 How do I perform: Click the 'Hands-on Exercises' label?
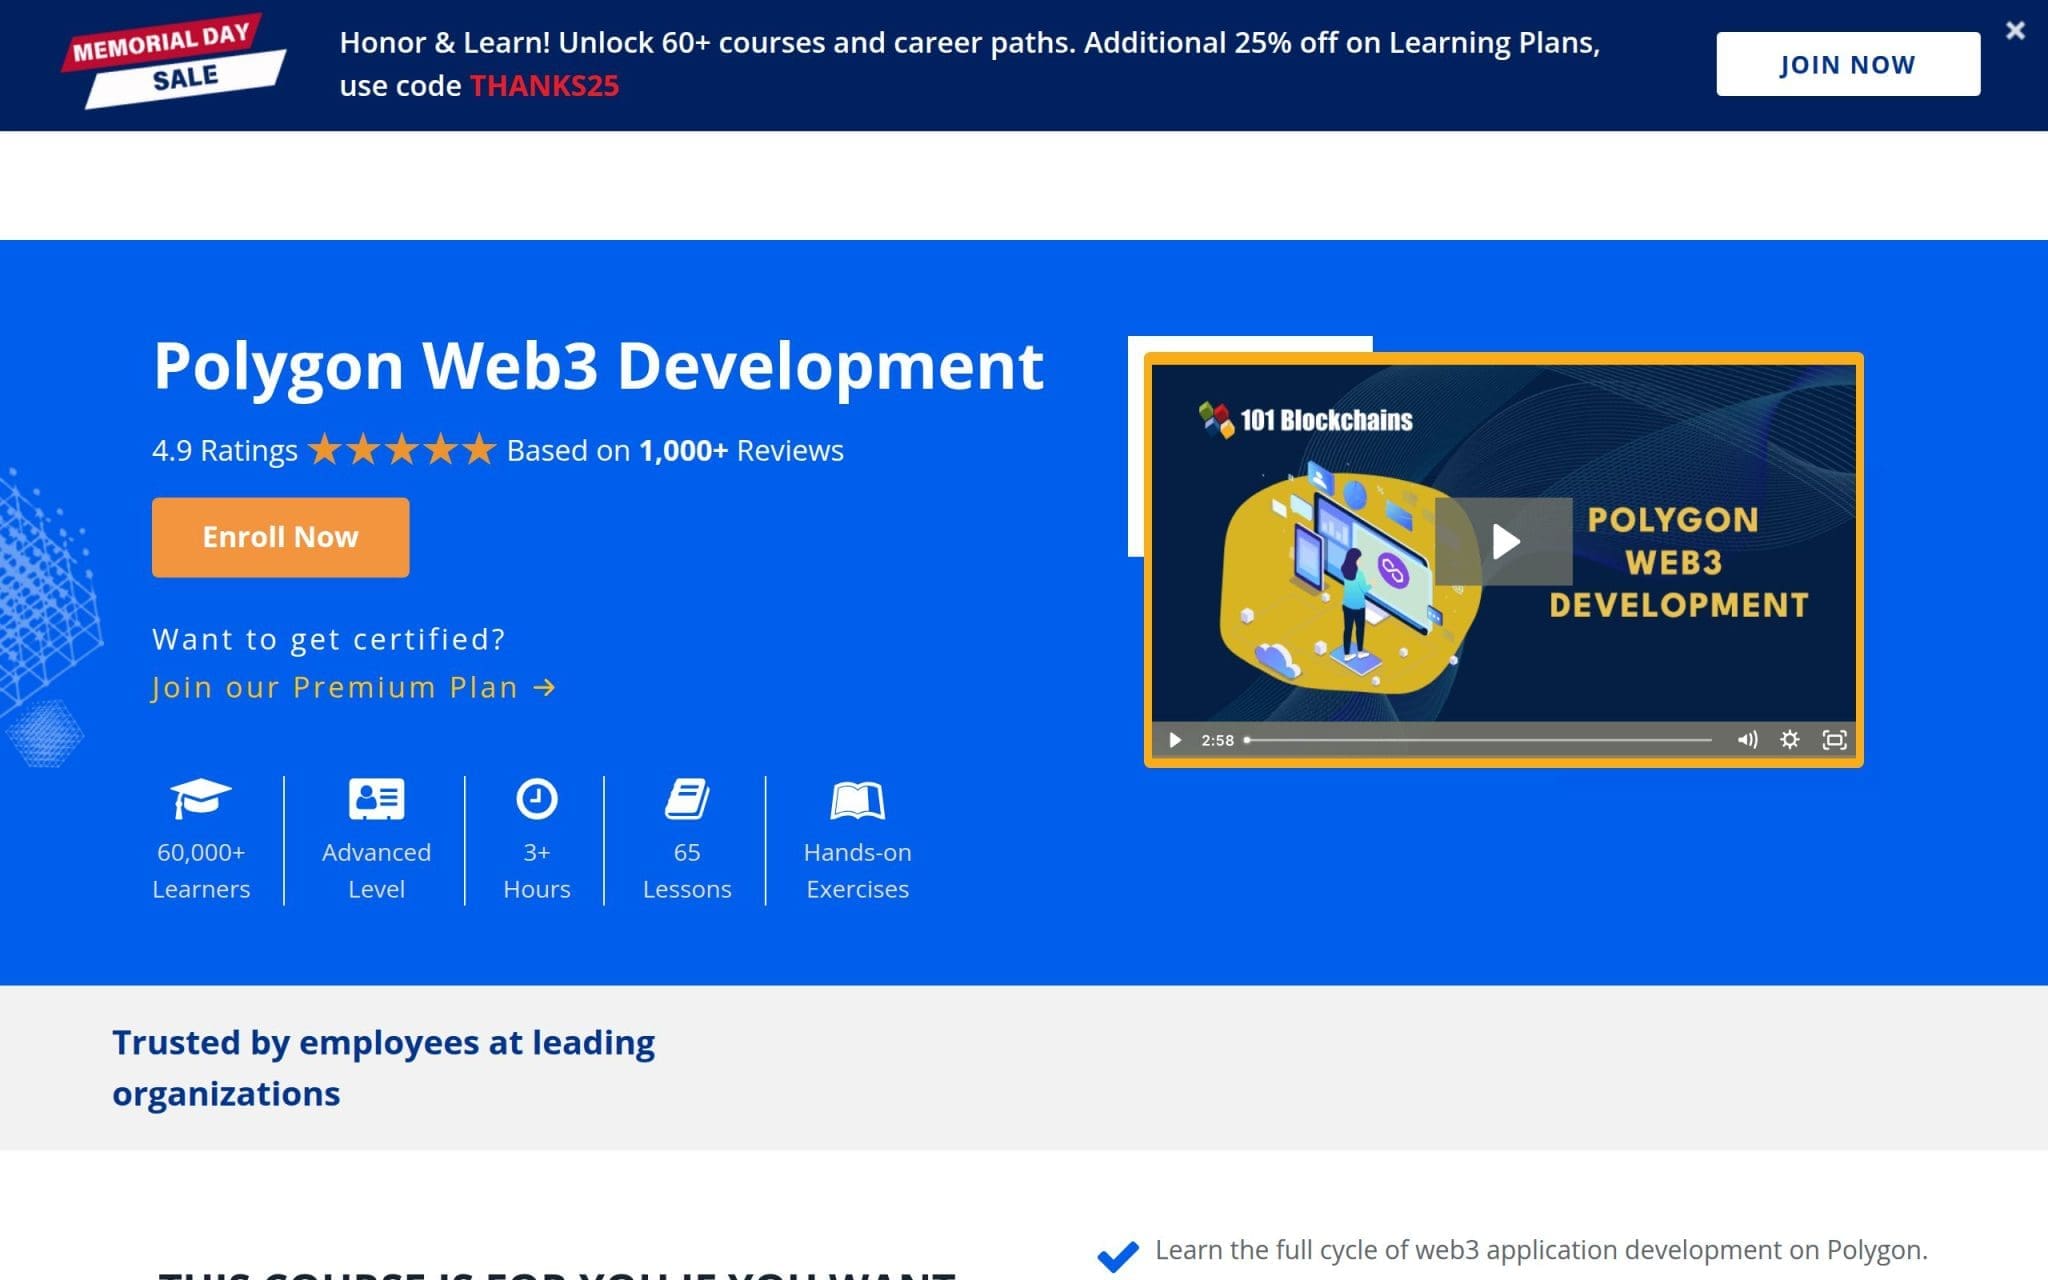click(x=858, y=871)
